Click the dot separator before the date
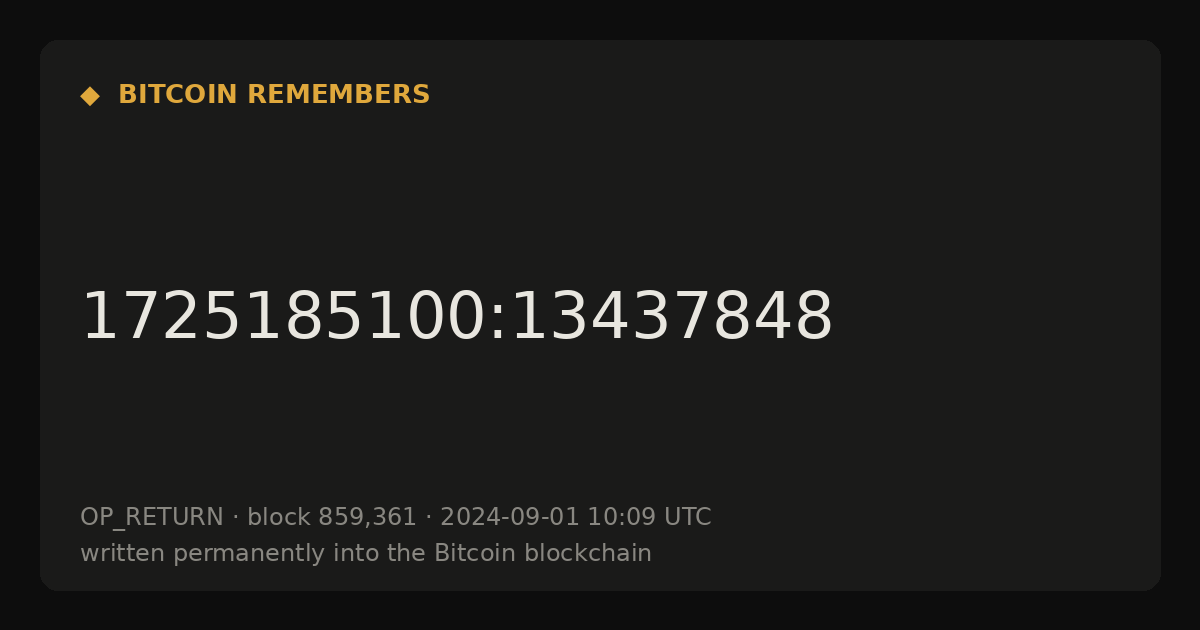 point(428,518)
